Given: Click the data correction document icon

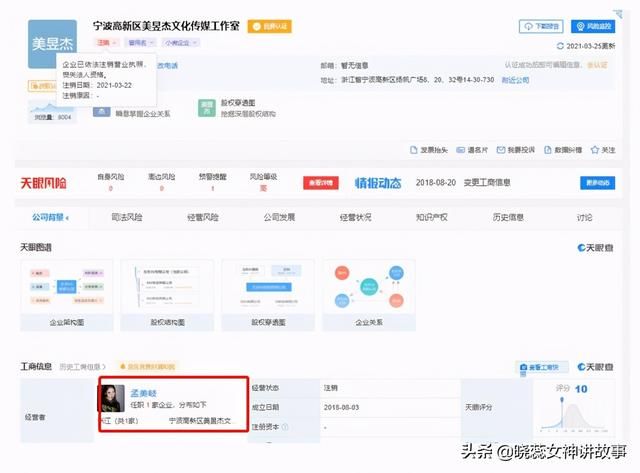Looking at the screenshot, I should click(548, 150).
